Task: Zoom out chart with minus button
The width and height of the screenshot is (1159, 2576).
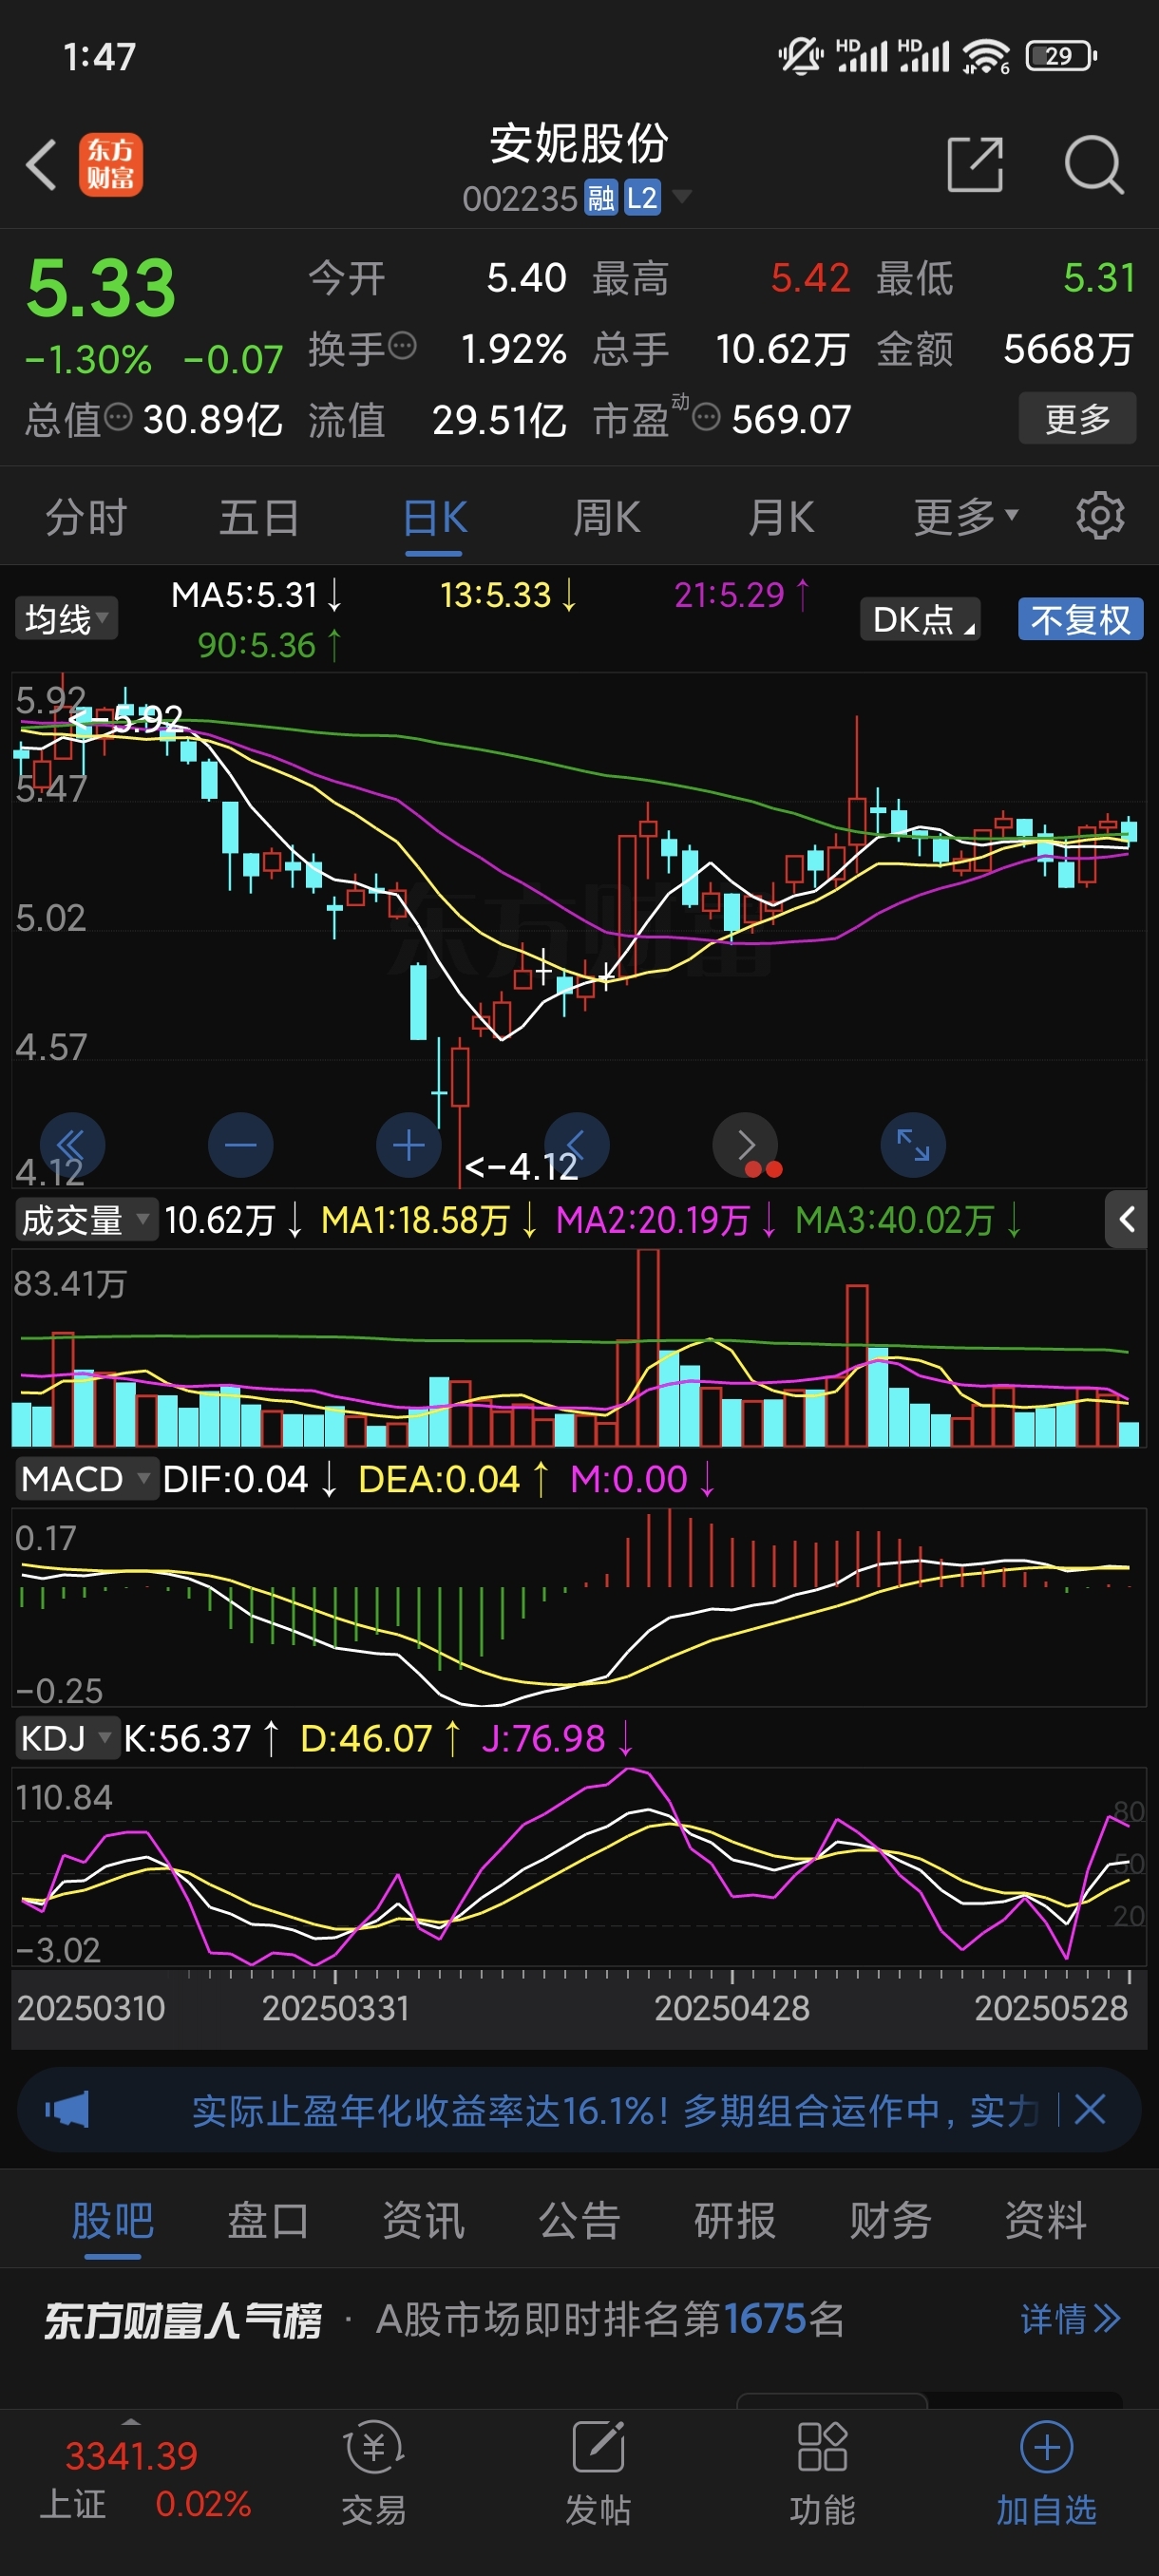Action: [240, 1144]
